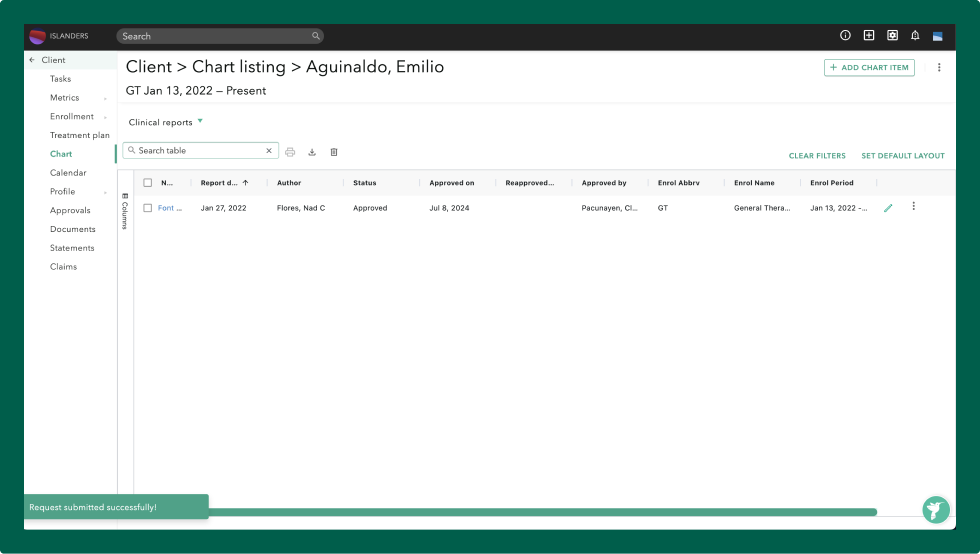Click the search magnifier icon in top bar

[x=316, y=36]
